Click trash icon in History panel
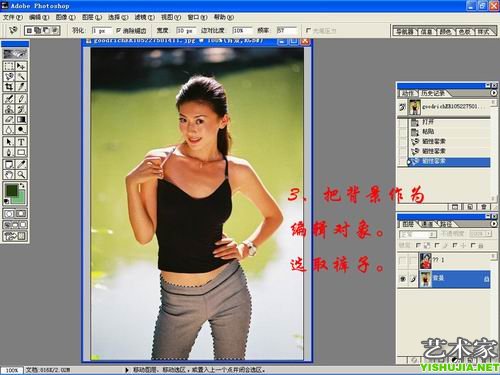The width and height of the screenshot is (500, 375). [x=484, y=207]
